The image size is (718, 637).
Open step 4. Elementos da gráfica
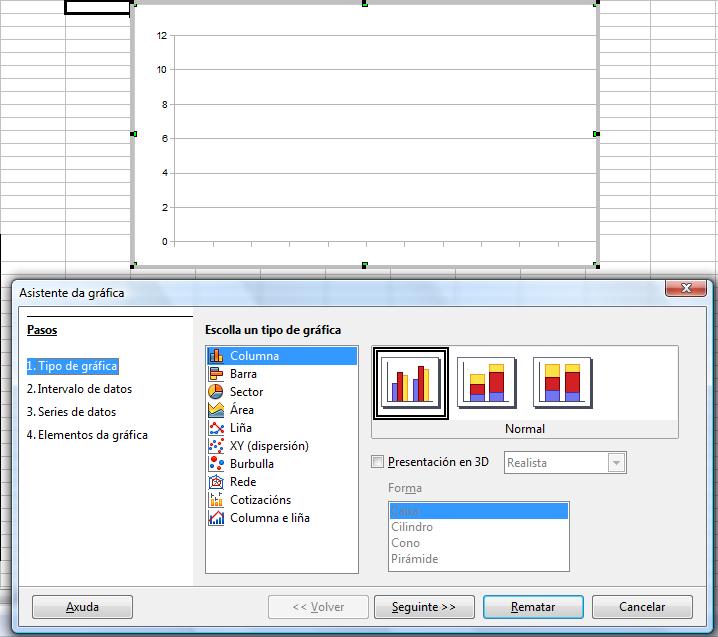[x=87, y=435]
